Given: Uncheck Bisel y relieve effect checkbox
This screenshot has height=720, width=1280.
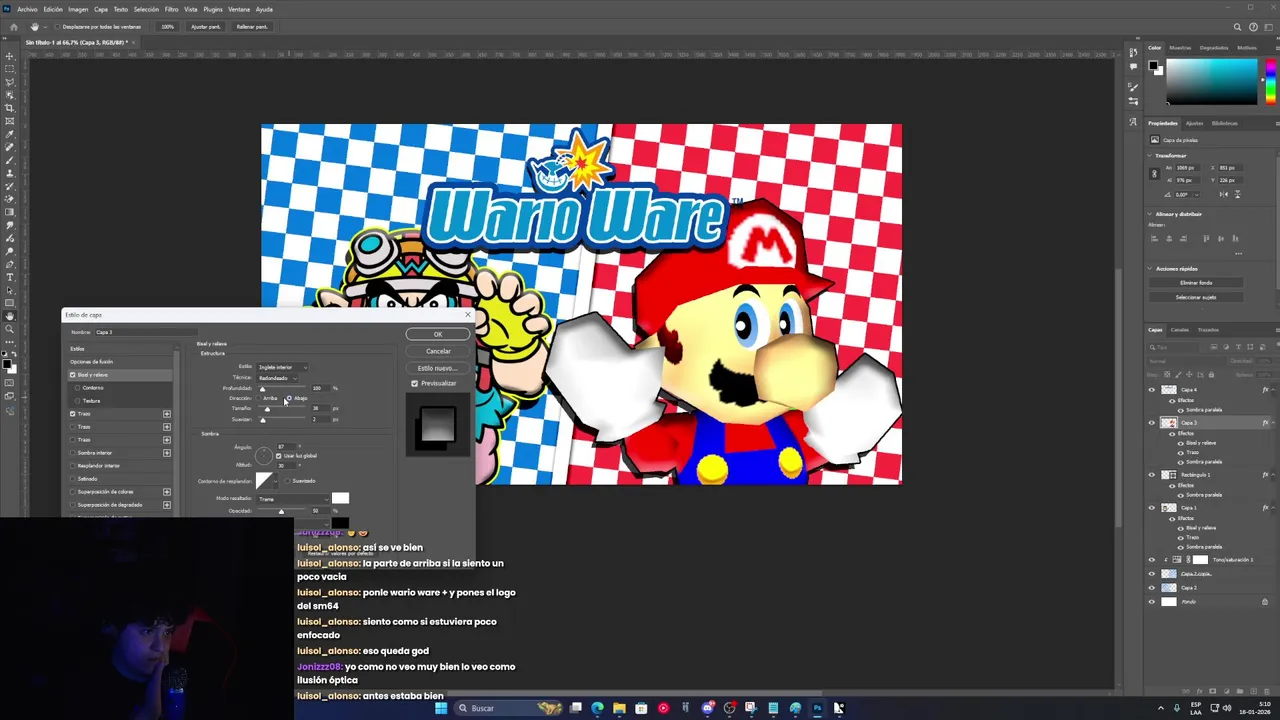Looking at the screenshot, I should tap(73, 375).
